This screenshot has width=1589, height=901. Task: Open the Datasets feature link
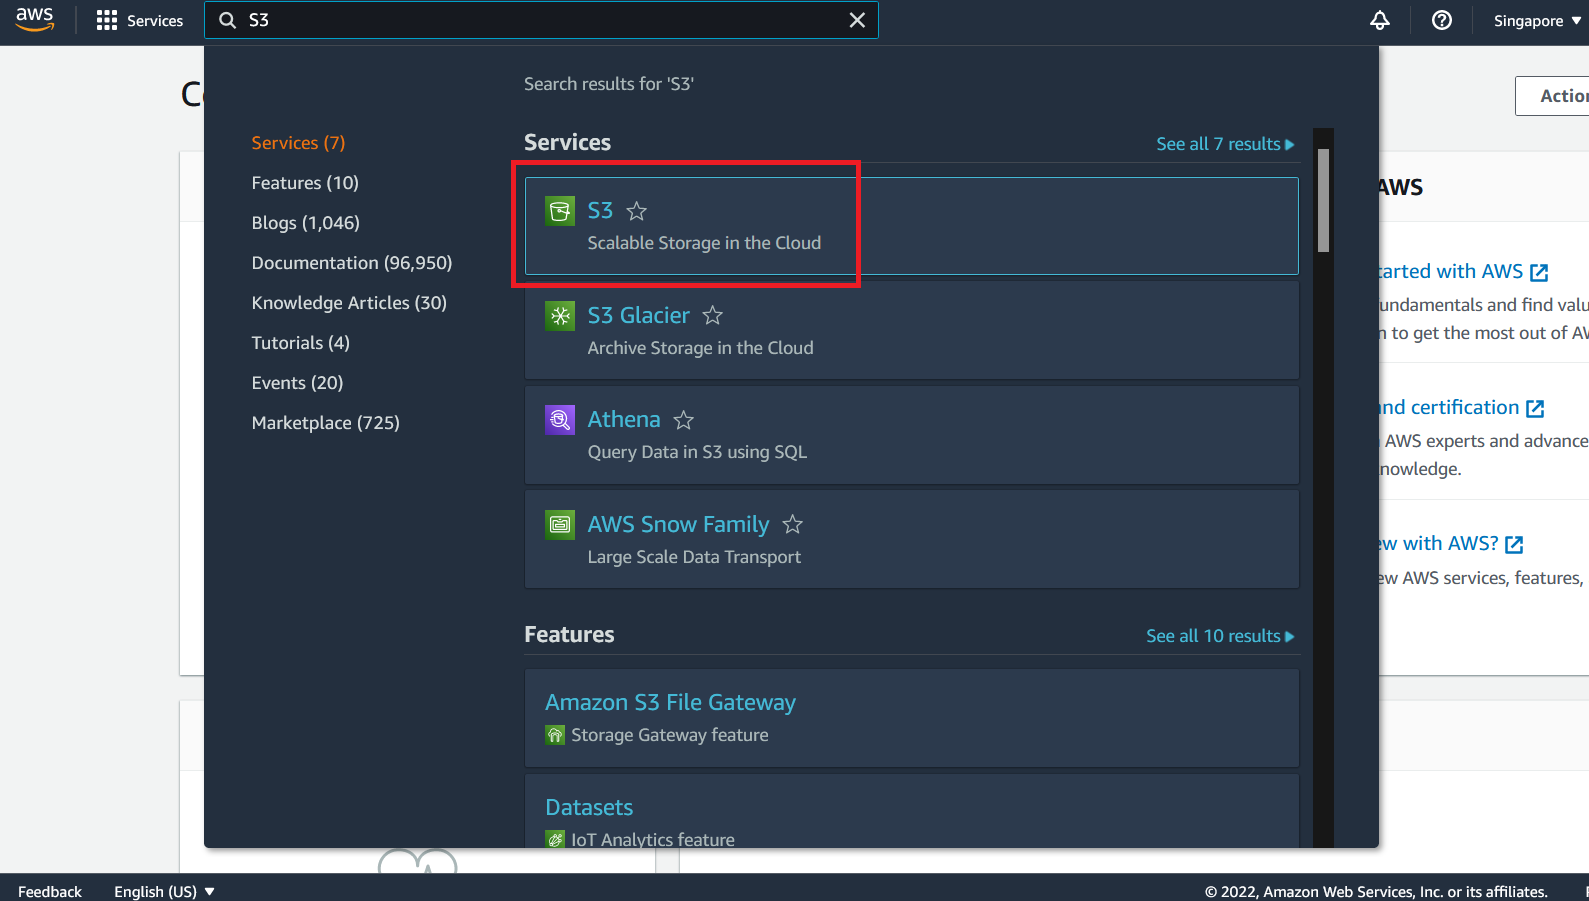[589, 807]
